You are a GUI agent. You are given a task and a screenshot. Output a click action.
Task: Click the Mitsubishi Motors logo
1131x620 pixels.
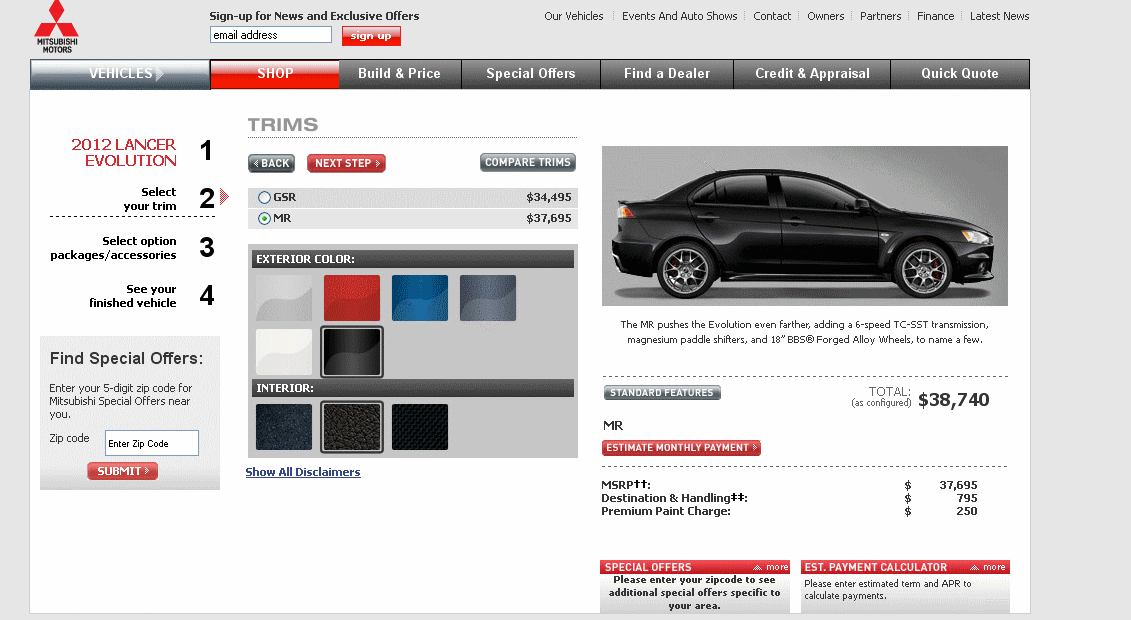click(x=56, y=27)
